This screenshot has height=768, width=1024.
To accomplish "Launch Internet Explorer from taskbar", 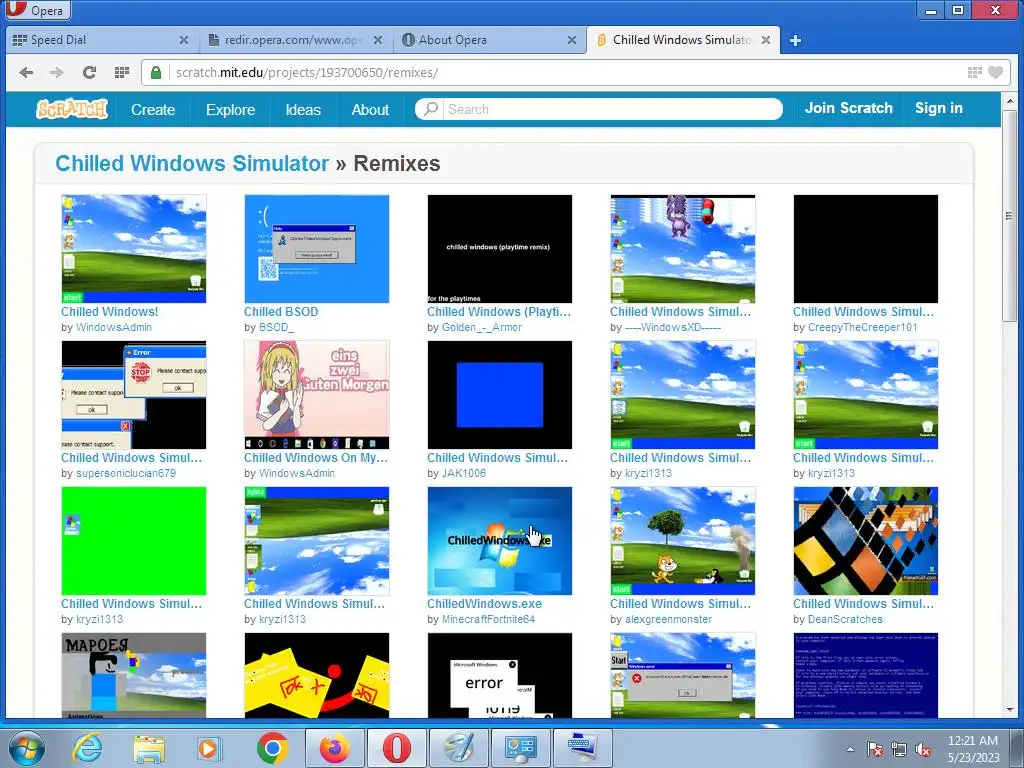I will [87, 748].
